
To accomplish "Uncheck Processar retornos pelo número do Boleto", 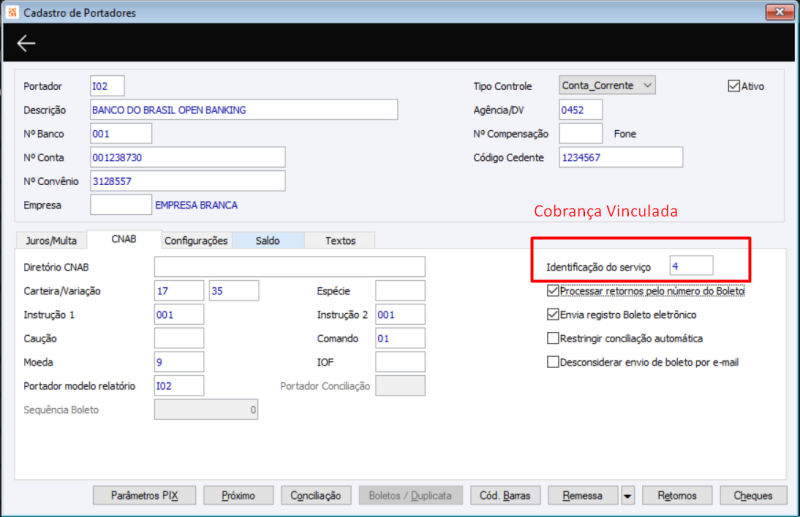I will tap(553, 291).
